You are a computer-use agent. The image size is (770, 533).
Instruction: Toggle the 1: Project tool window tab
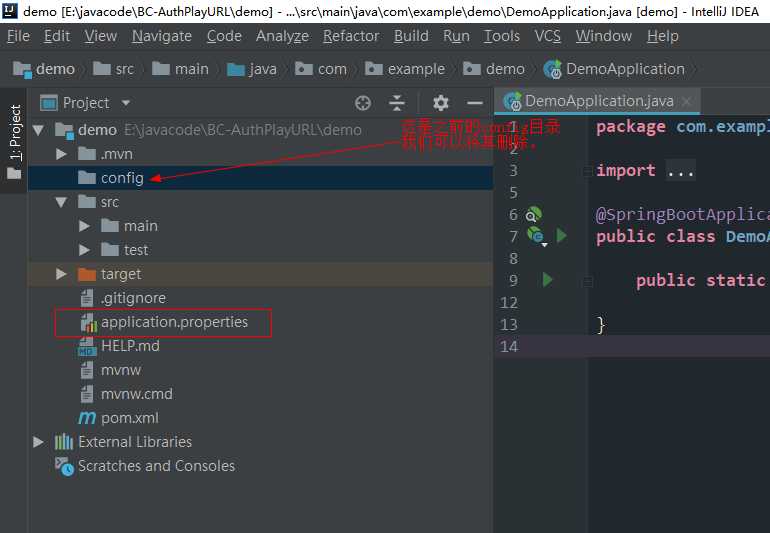click(x=14, y=141)
